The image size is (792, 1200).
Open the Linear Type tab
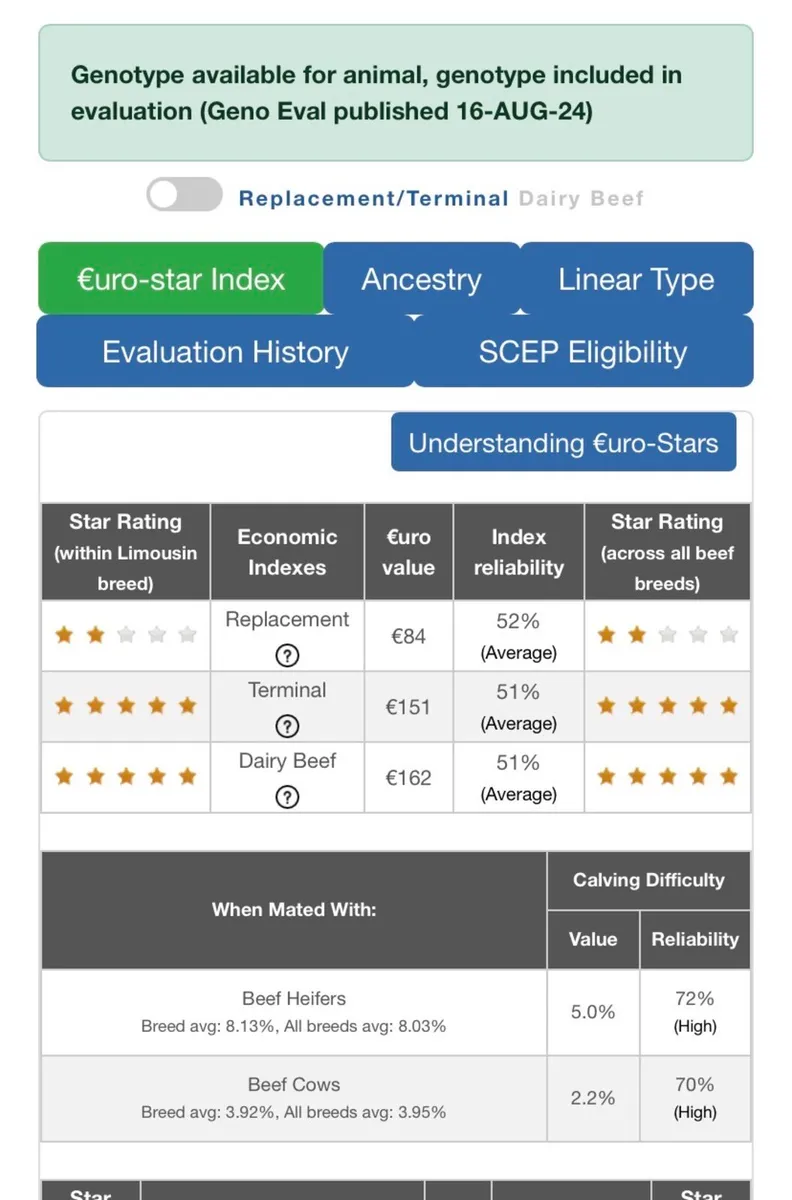(636, 279)
